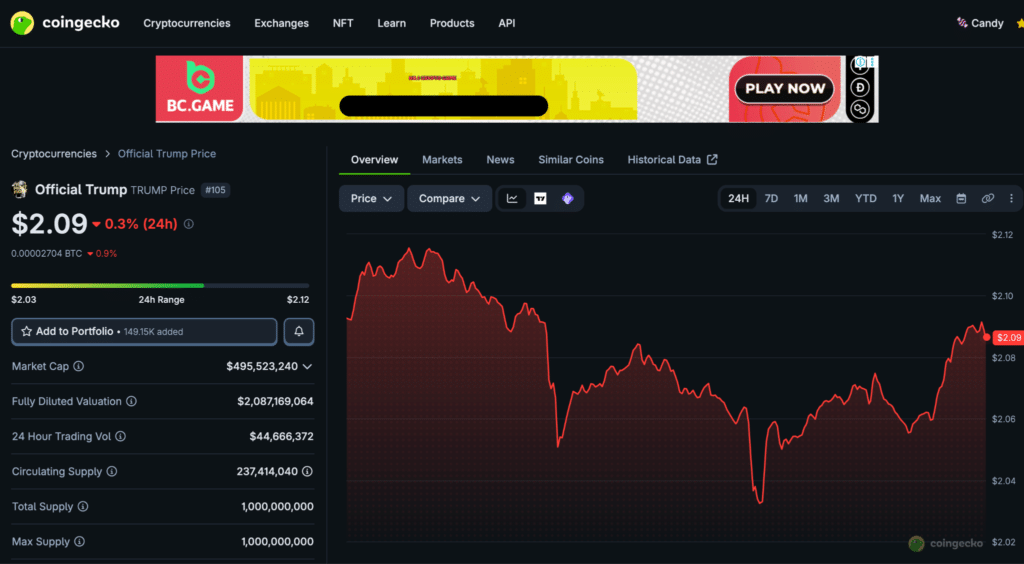Click the 24h Range progress bar
Image resolution: width=1024 pixels, height=564 pixels.
[160, 285]
